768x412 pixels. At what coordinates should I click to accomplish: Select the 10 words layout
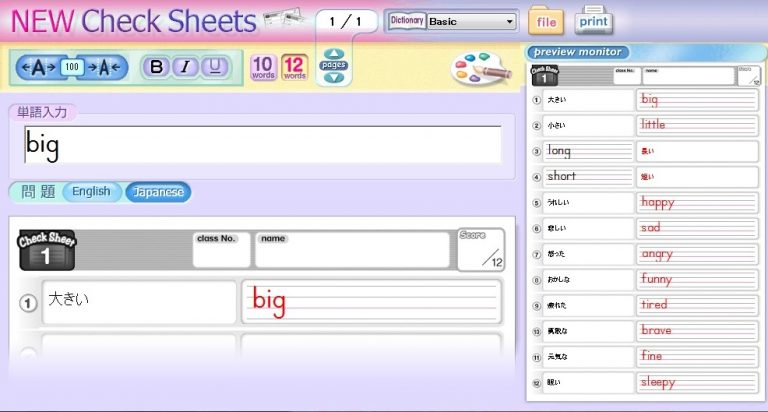click(263, 67)
